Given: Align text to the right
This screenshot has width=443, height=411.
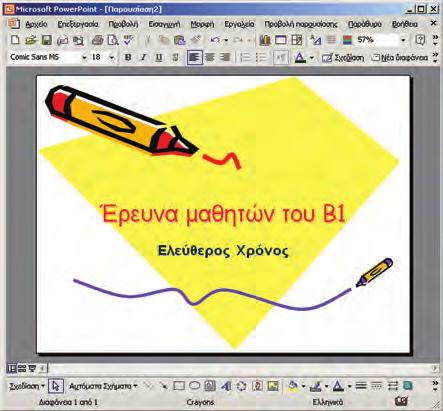Looking at the screenshot, I should [x=226, y=58].
